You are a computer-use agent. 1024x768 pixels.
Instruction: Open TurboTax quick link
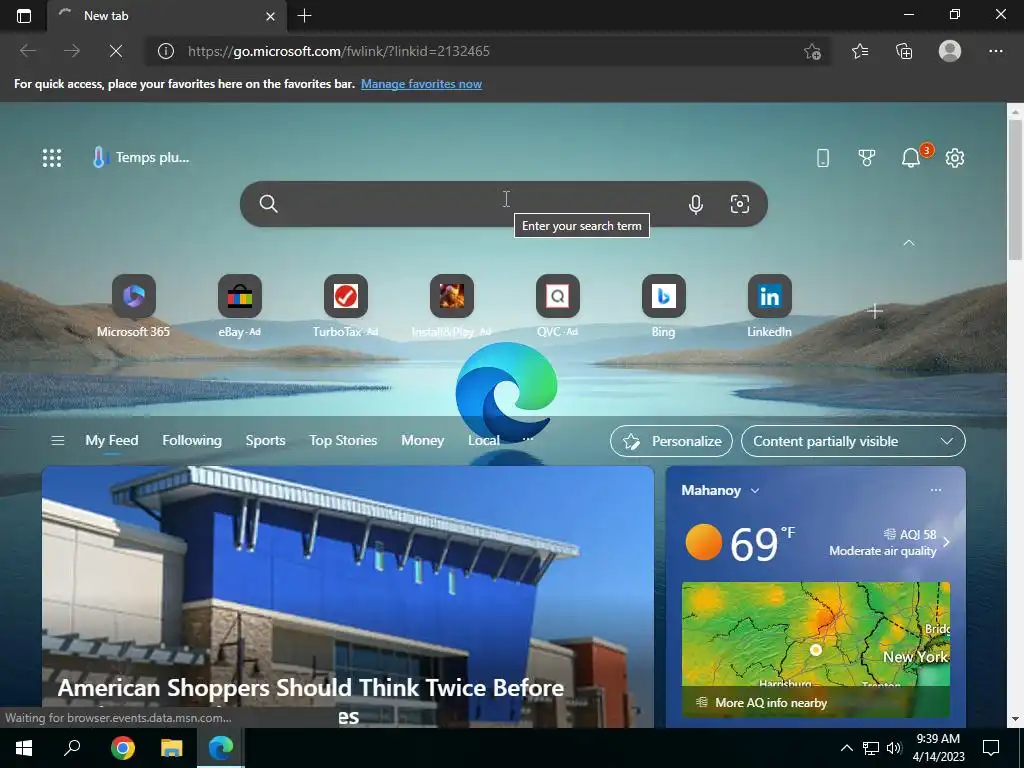tap(345, 306)
